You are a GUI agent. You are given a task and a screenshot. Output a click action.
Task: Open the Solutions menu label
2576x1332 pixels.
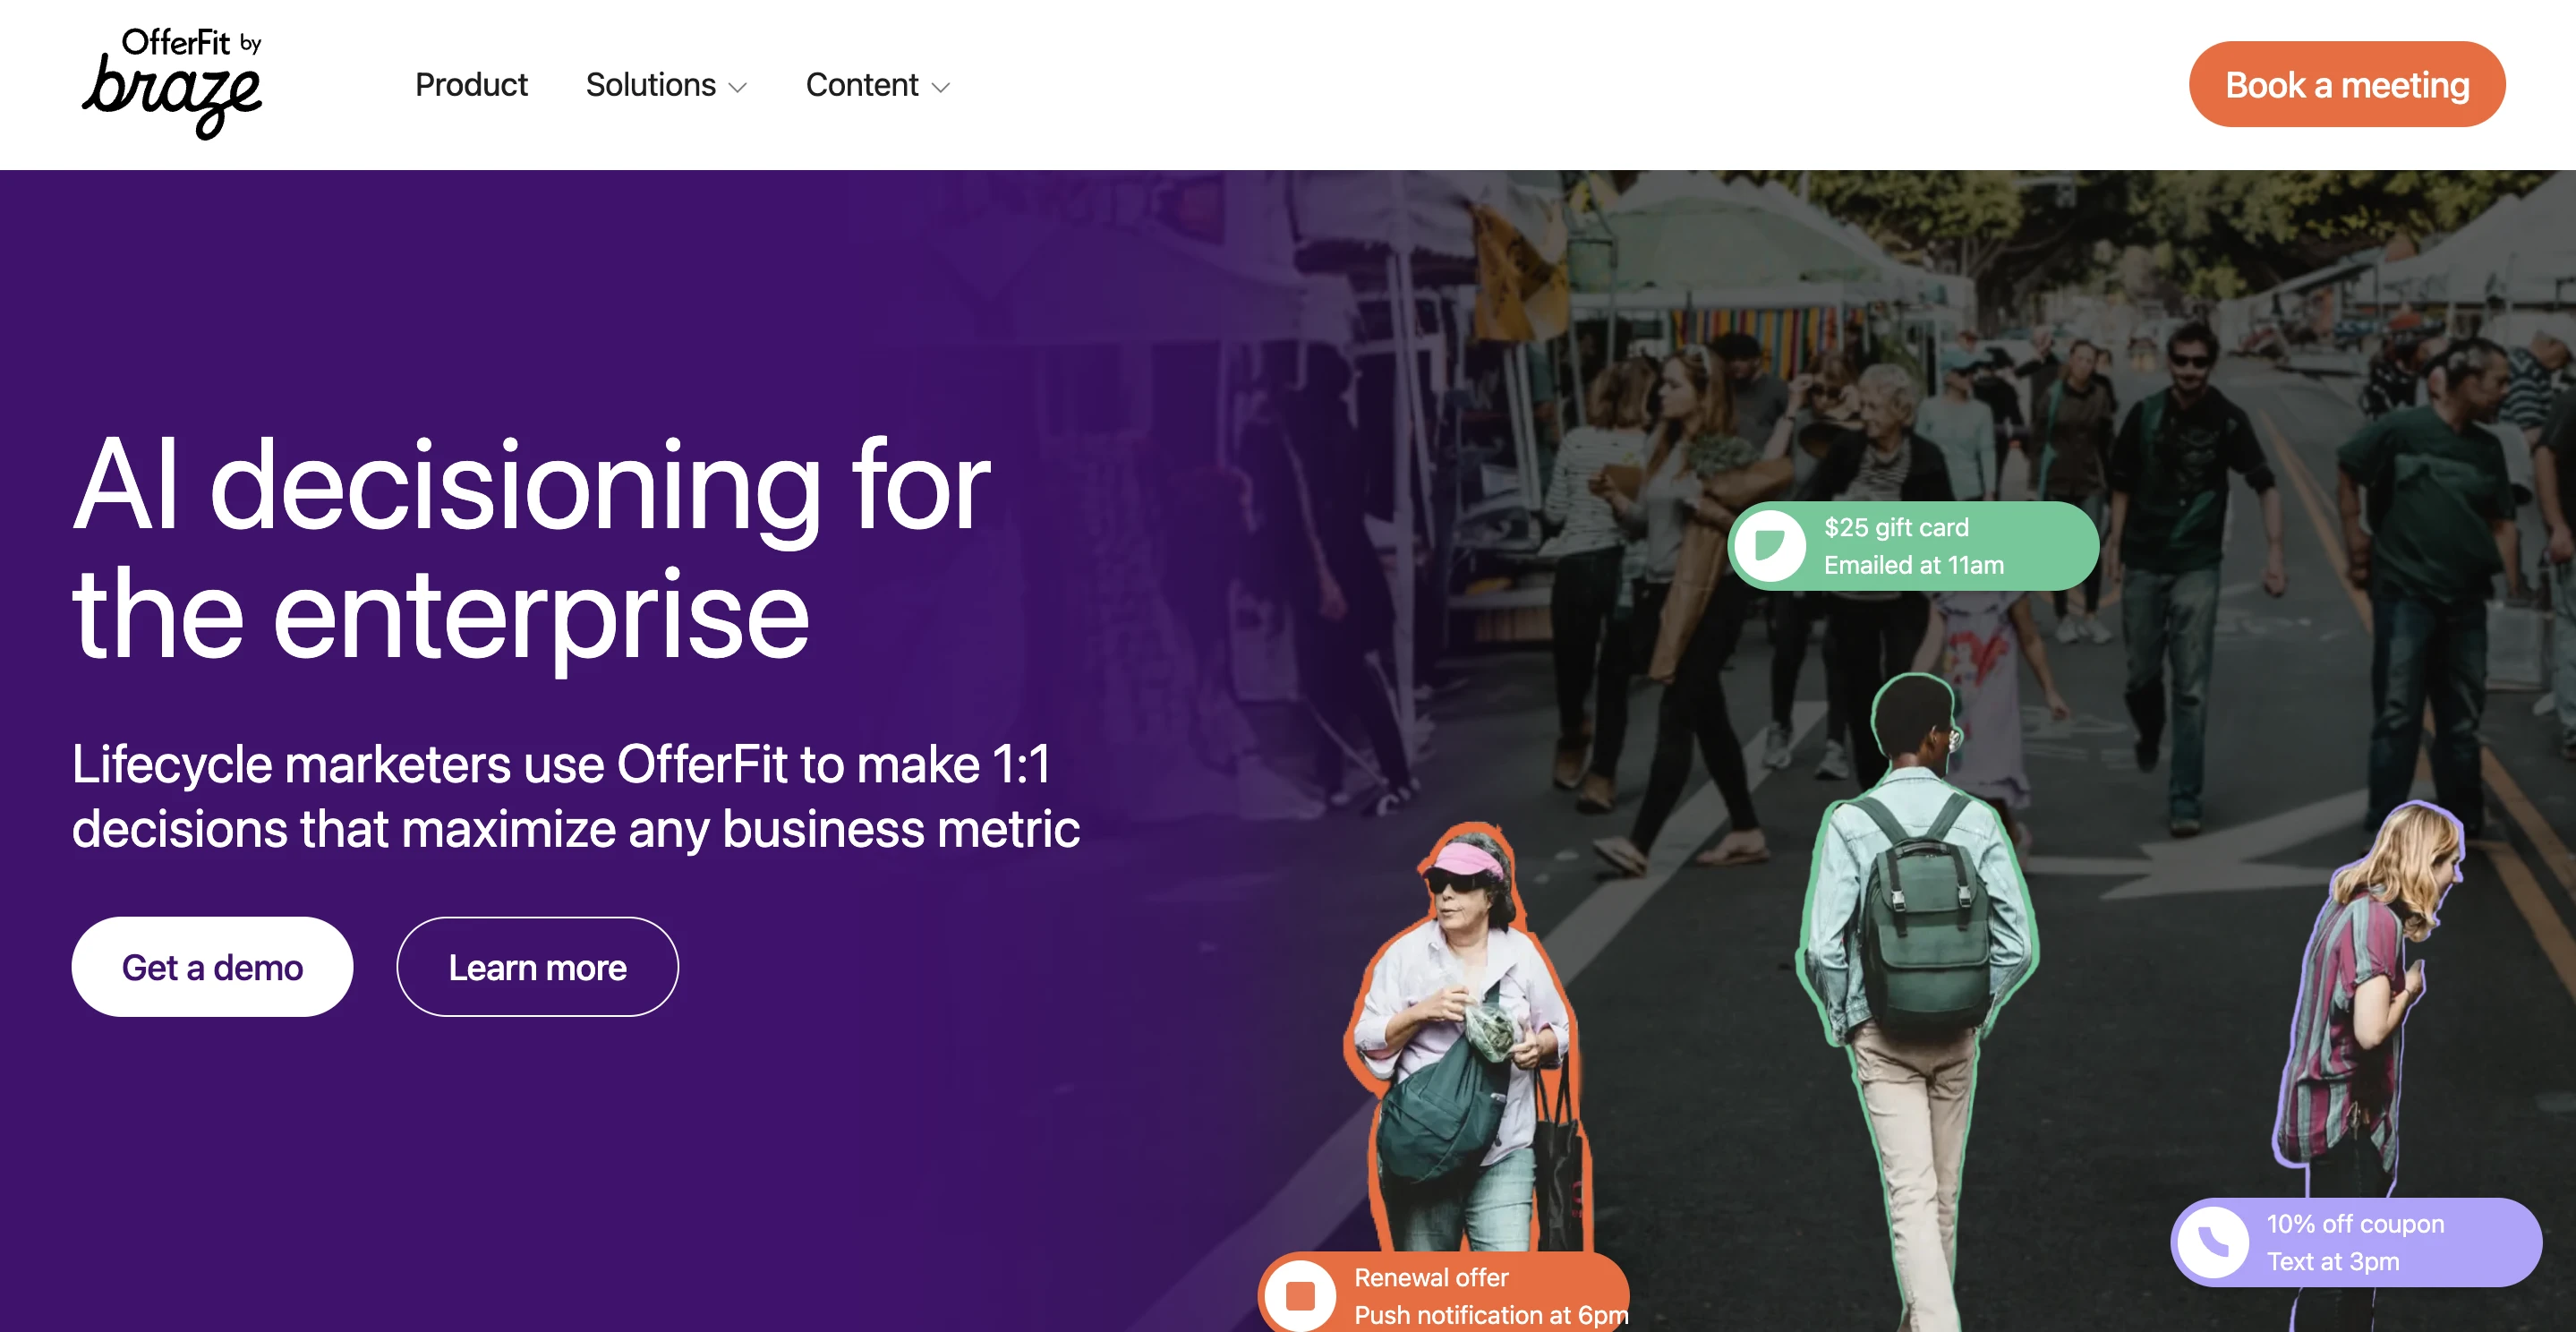650,85
